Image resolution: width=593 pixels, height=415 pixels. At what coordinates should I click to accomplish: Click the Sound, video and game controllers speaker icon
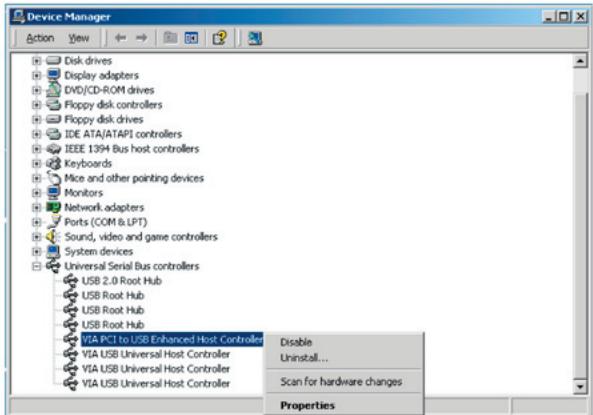point(53,236)
